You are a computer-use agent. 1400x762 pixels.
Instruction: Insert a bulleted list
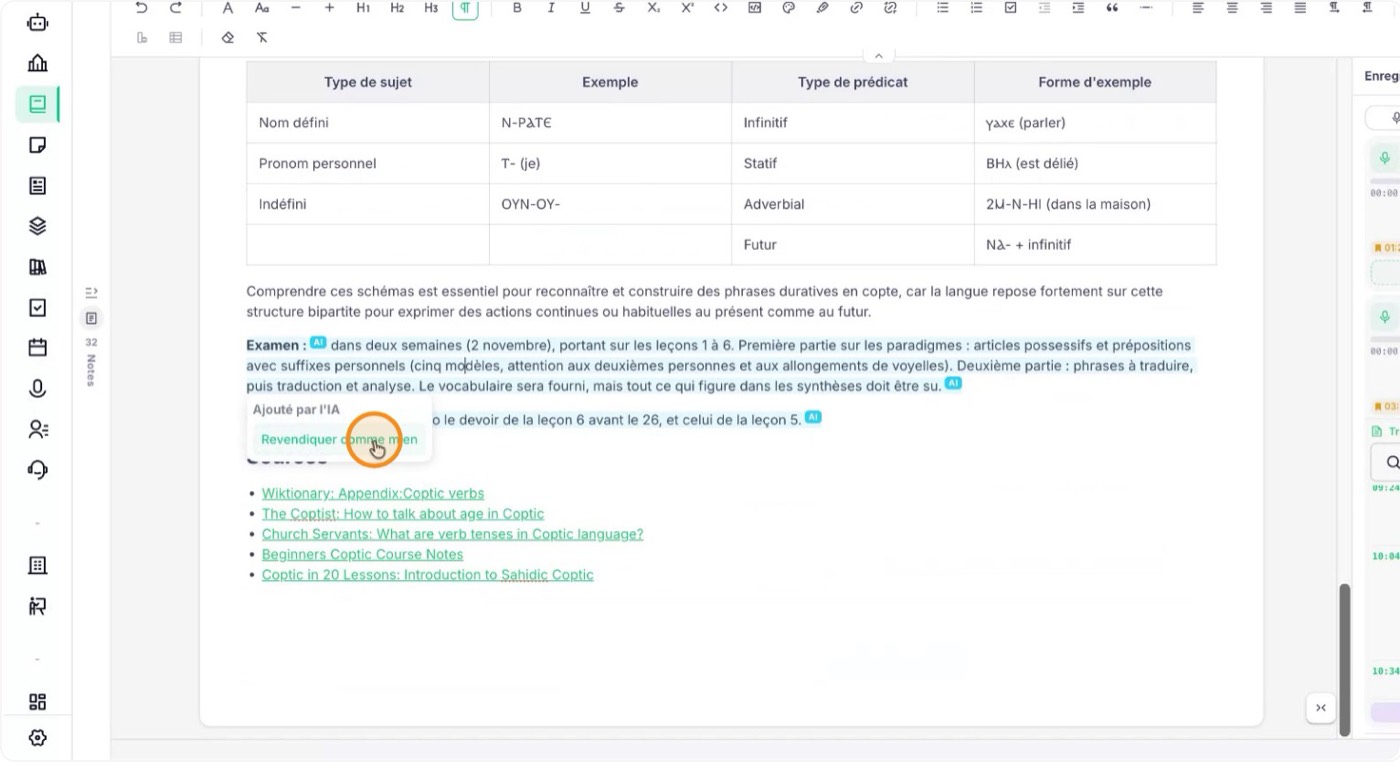pos(942,8)
